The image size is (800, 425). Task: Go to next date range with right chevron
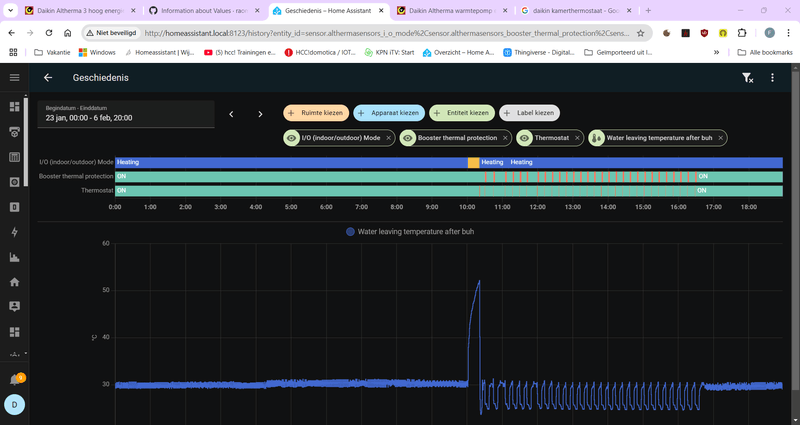(260, 114)
